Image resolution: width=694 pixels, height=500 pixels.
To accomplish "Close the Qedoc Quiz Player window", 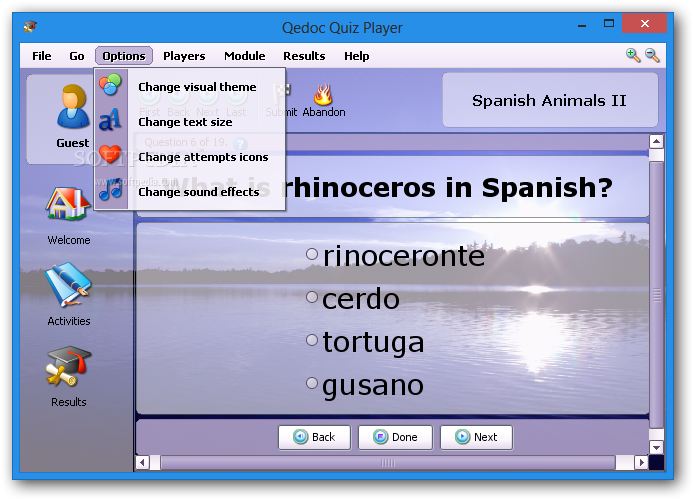I will pyautogui.click(x=644, y=23).
